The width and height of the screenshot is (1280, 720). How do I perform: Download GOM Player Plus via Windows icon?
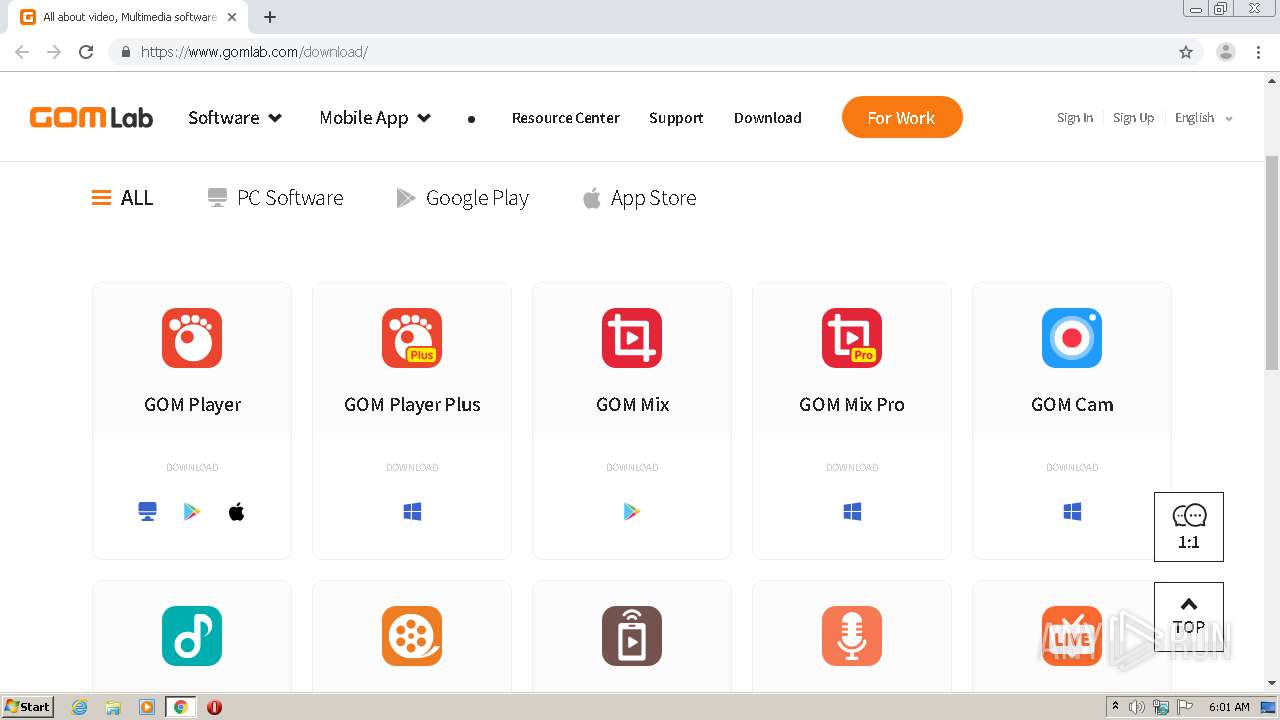[412, 512]
